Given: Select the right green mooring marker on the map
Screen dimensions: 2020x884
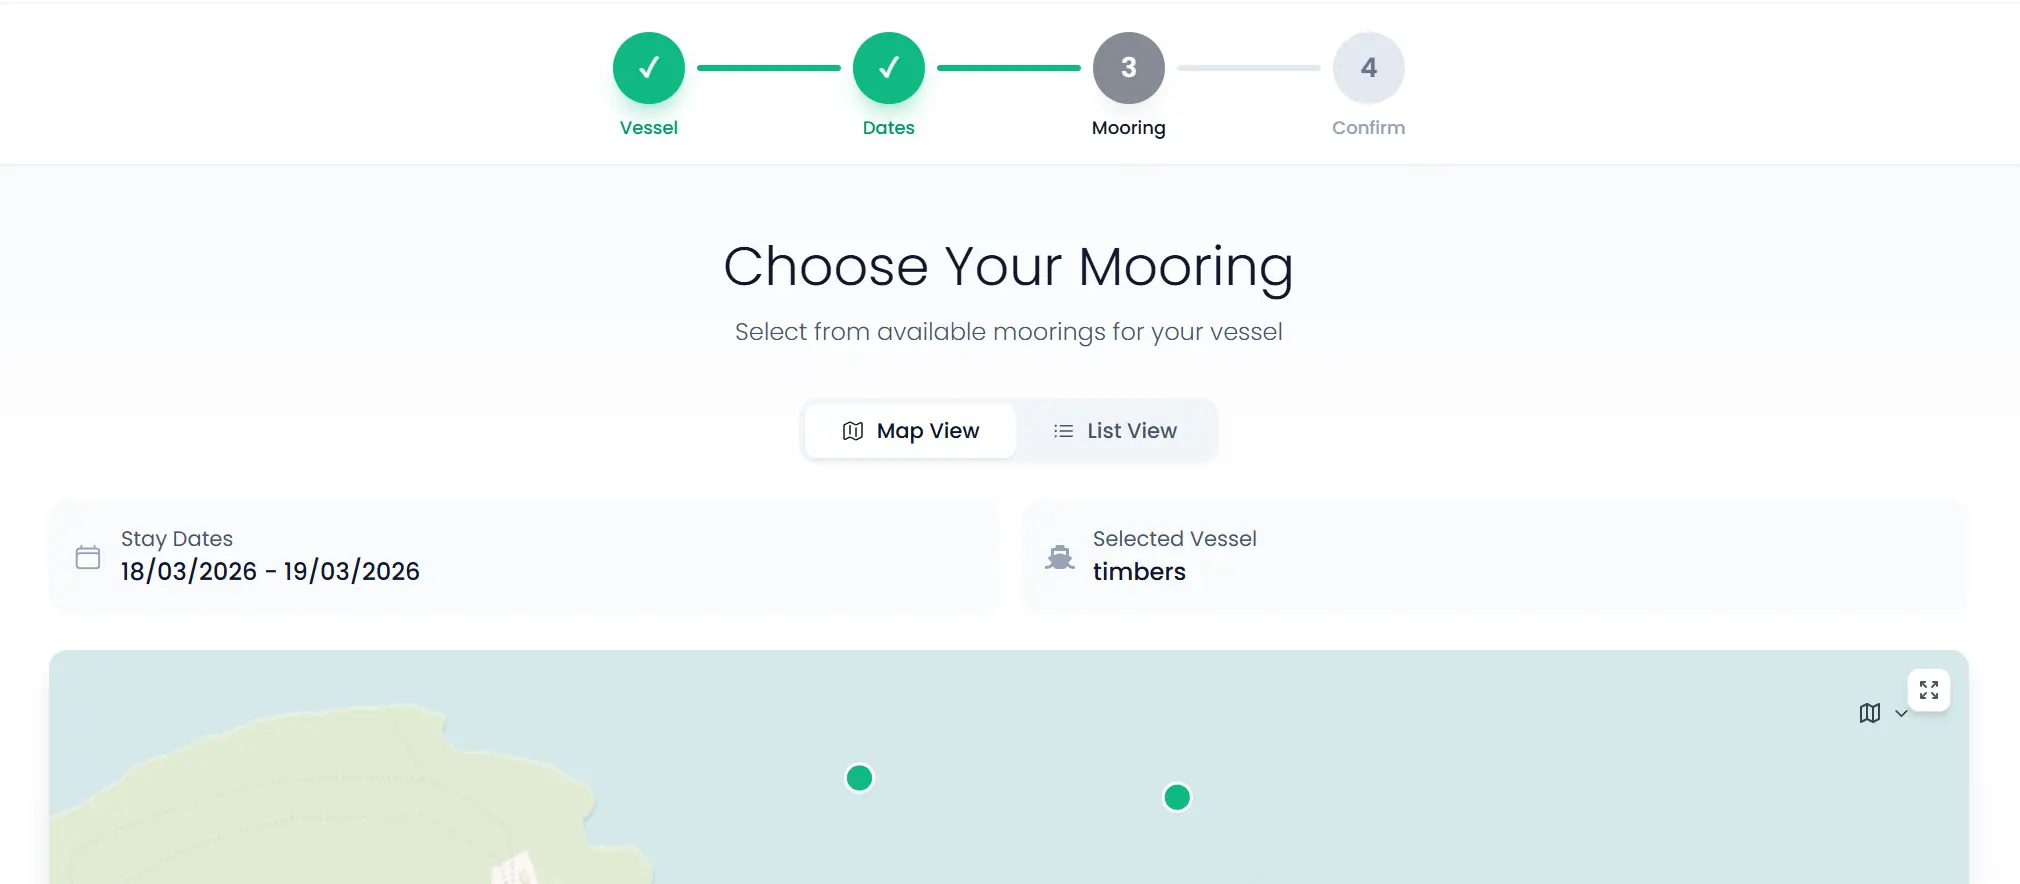Looking at the screenshot, I should click(x=1177, y=797).
